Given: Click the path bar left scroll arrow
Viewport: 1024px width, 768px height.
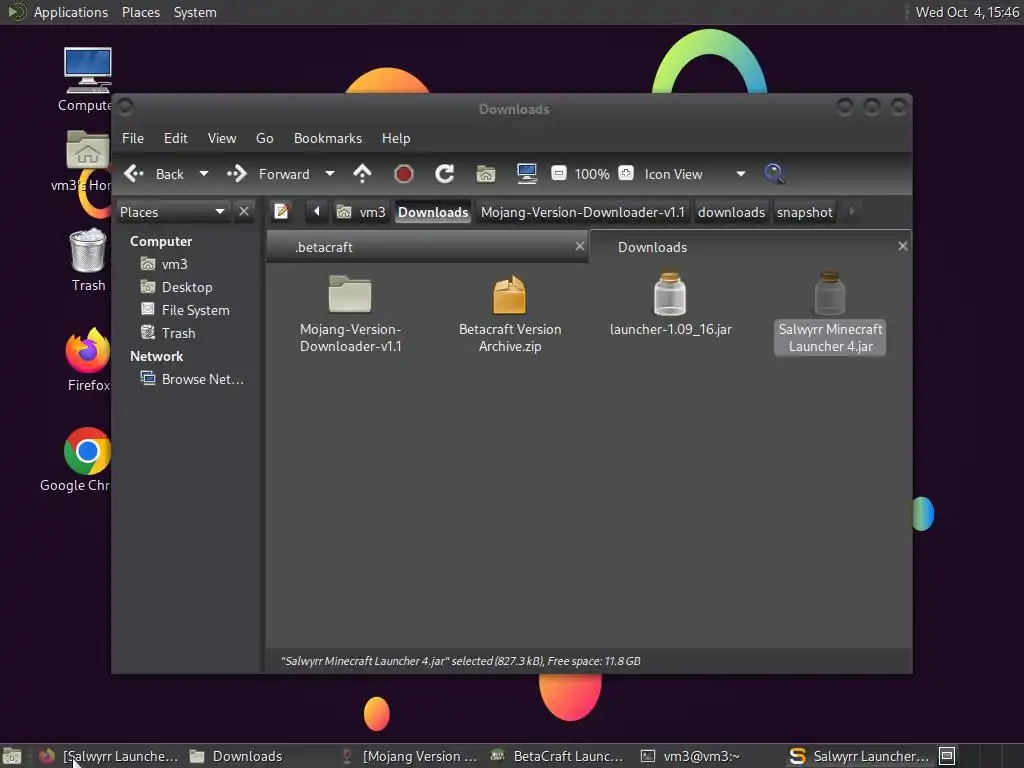Looking at the screenshot, I should click(x=317, y=212).
